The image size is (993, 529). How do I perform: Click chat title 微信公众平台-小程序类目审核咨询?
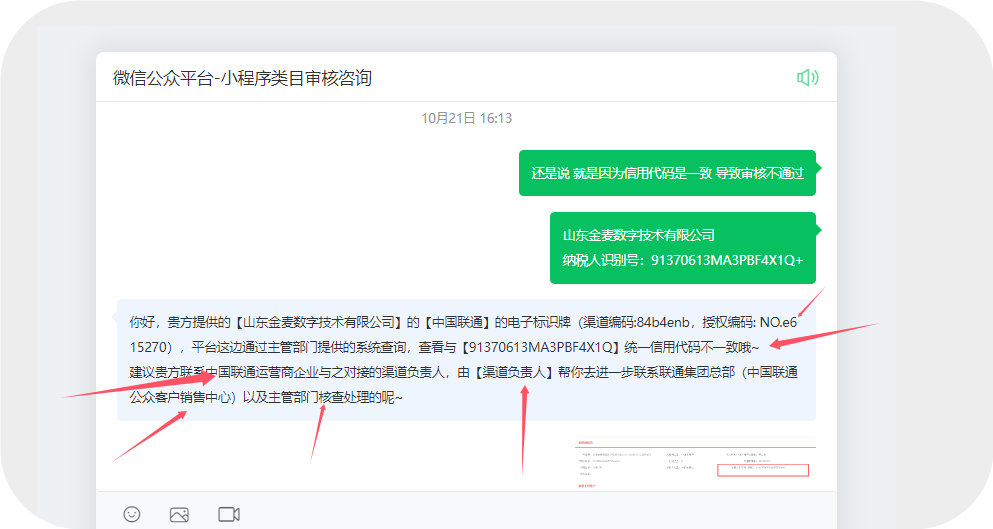(x=242, y=78)
